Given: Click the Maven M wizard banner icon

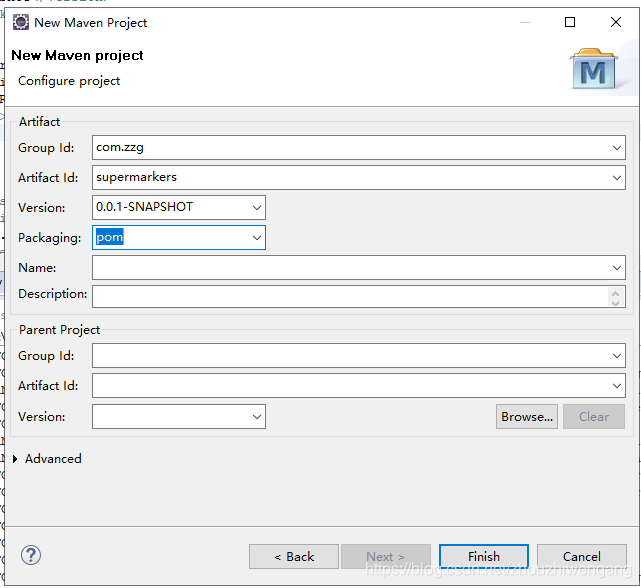Looking at the screenshot, I should tap(593, 69).
